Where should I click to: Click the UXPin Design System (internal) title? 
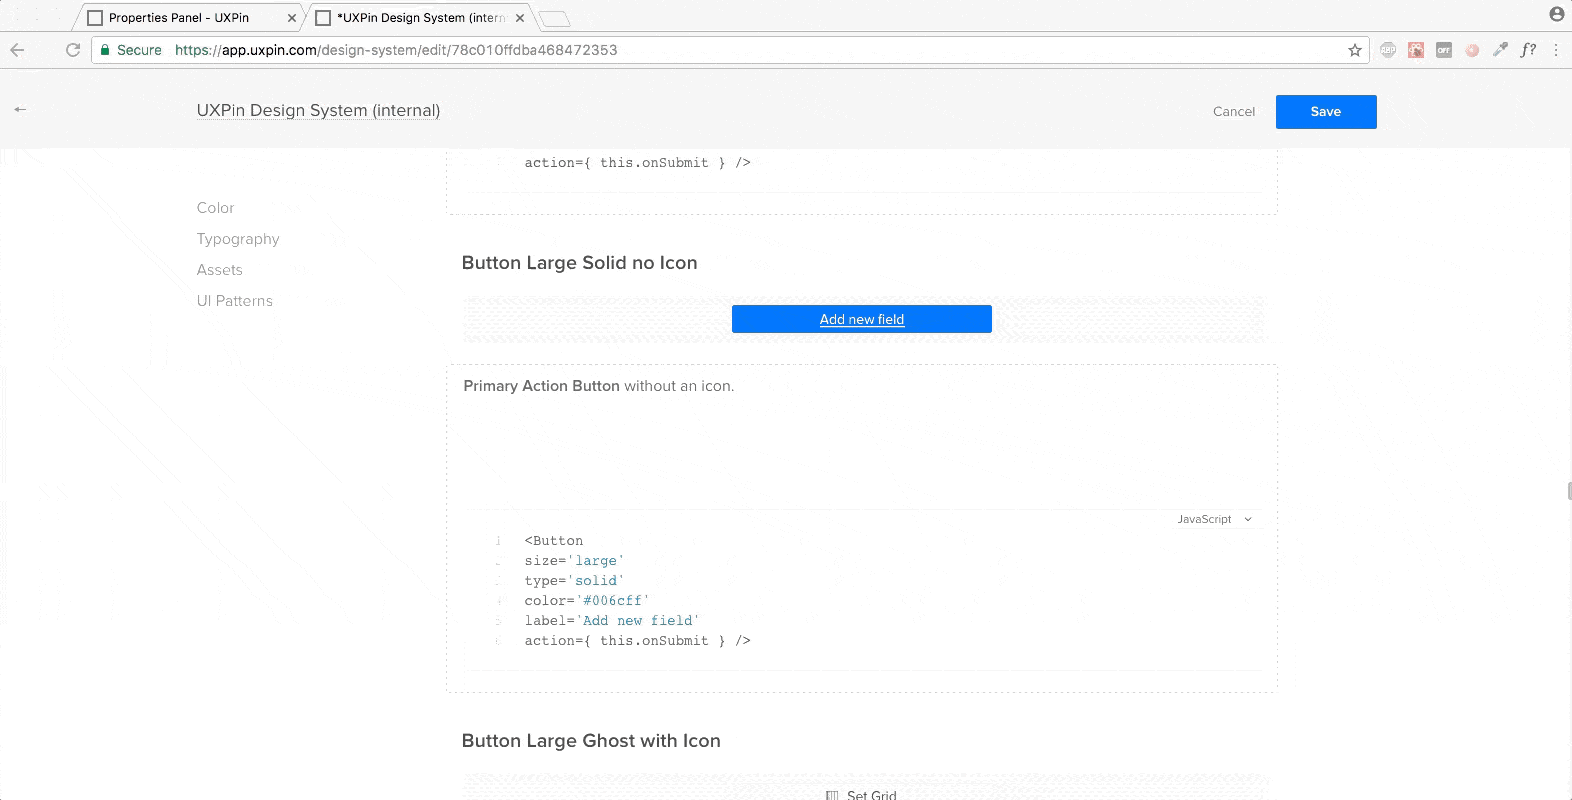pos(318,111)
